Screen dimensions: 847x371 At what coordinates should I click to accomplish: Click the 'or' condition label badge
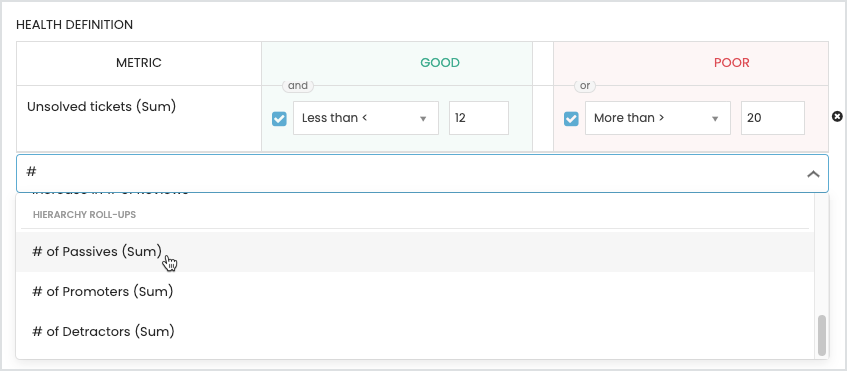[x=585, y=85]
